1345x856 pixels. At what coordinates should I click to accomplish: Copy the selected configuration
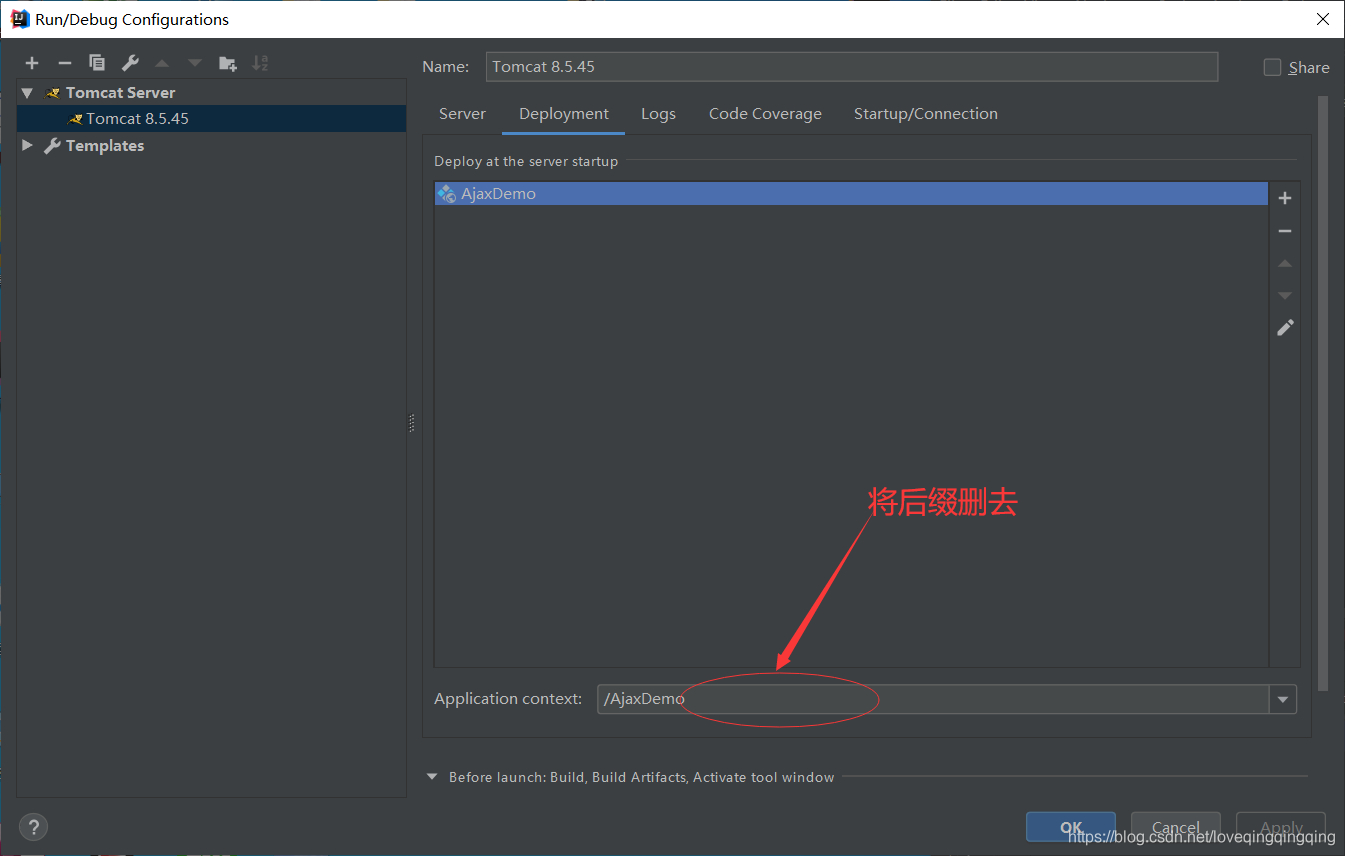click(x=97, y=63)
